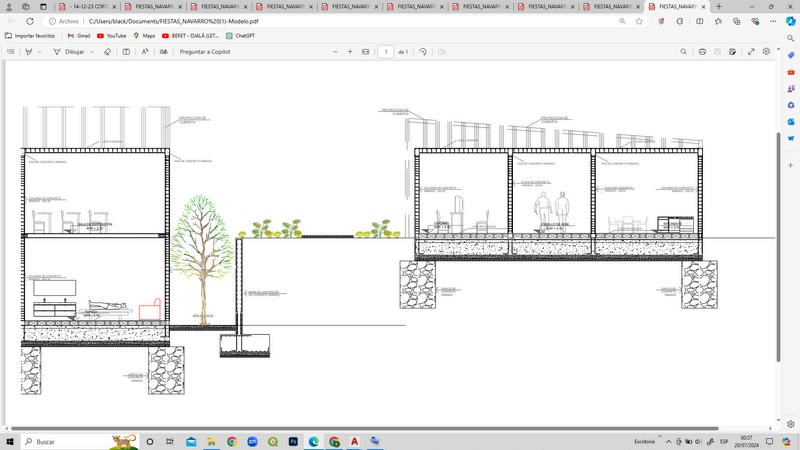Open the BERET - OJALÁ bookmark
Screen dimensions: 800x450
pos(190,36)
